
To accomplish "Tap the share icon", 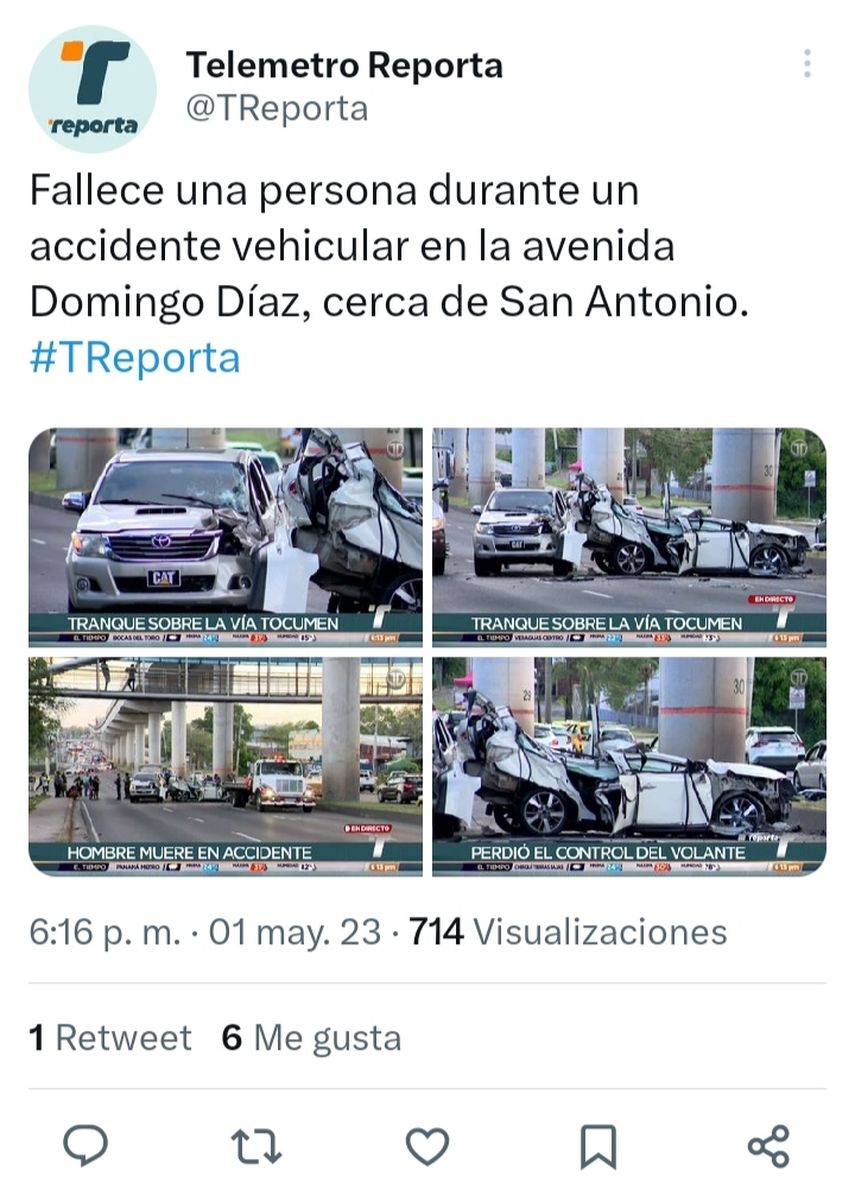I will click(769, 1146).
